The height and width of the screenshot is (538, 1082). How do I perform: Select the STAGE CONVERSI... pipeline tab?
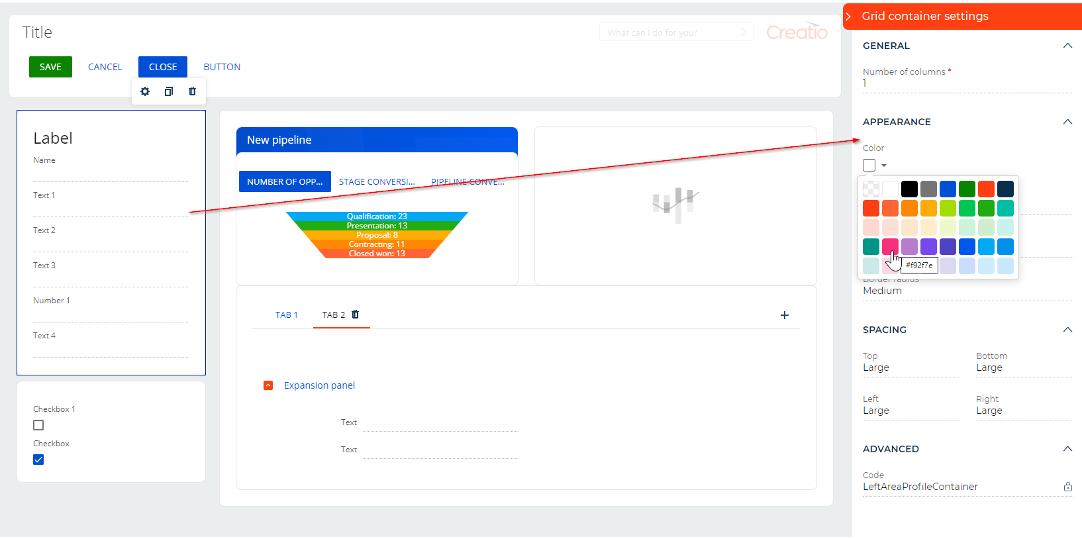pos(376,182)
